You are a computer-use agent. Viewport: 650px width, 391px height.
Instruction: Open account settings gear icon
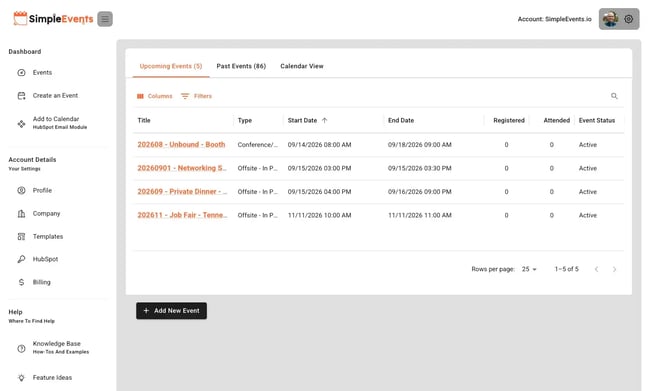(628, 19)
